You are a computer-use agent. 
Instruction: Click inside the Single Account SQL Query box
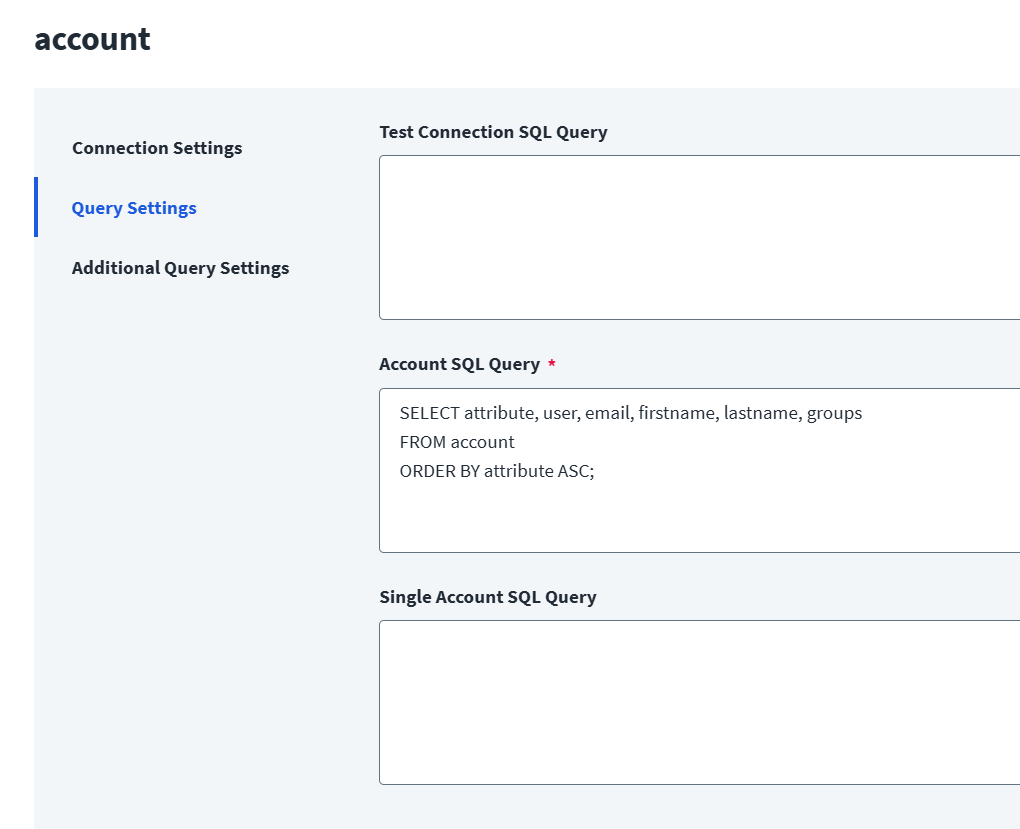click(x=698, y=702)
